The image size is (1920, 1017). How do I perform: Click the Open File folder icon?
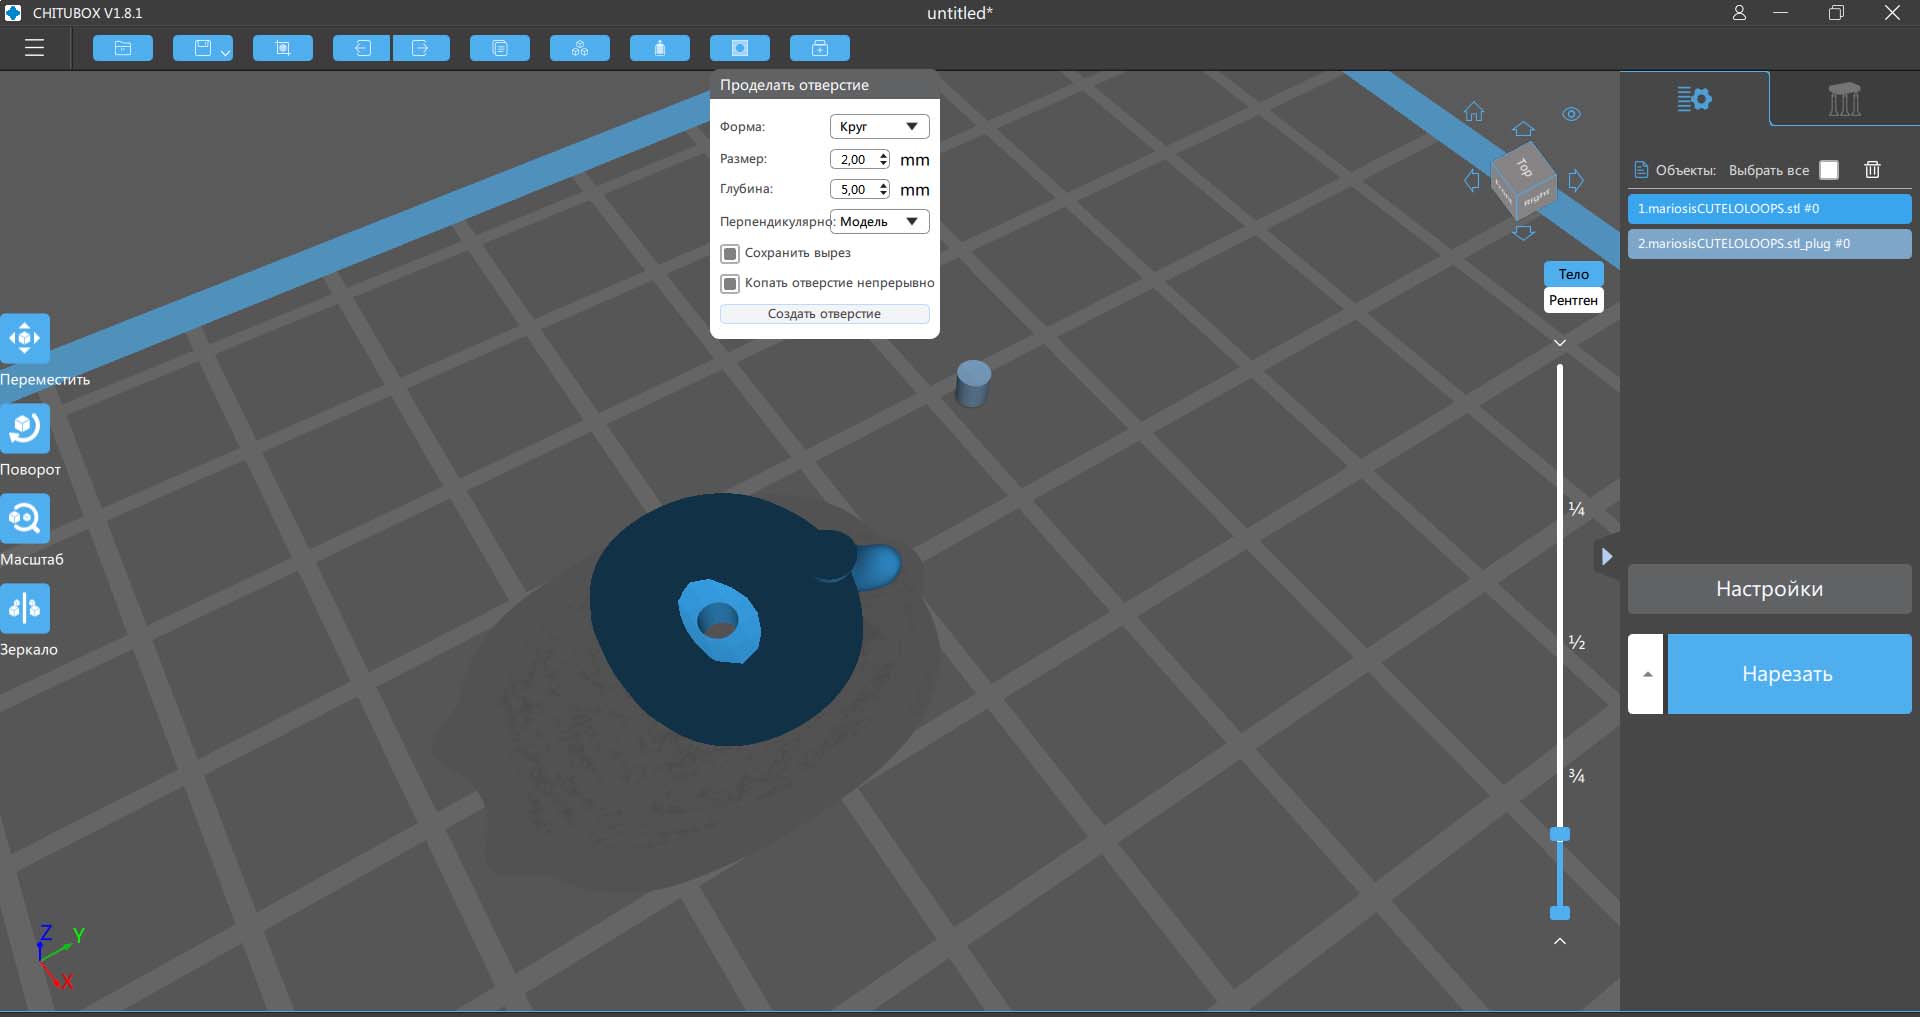pos(123,48)
